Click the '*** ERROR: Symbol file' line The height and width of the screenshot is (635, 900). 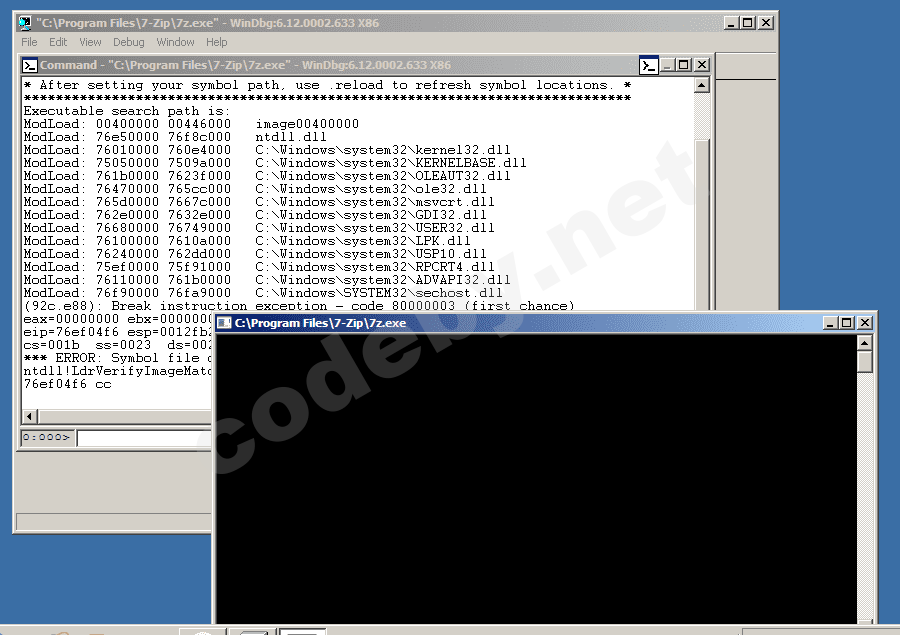tap(117, 358)
